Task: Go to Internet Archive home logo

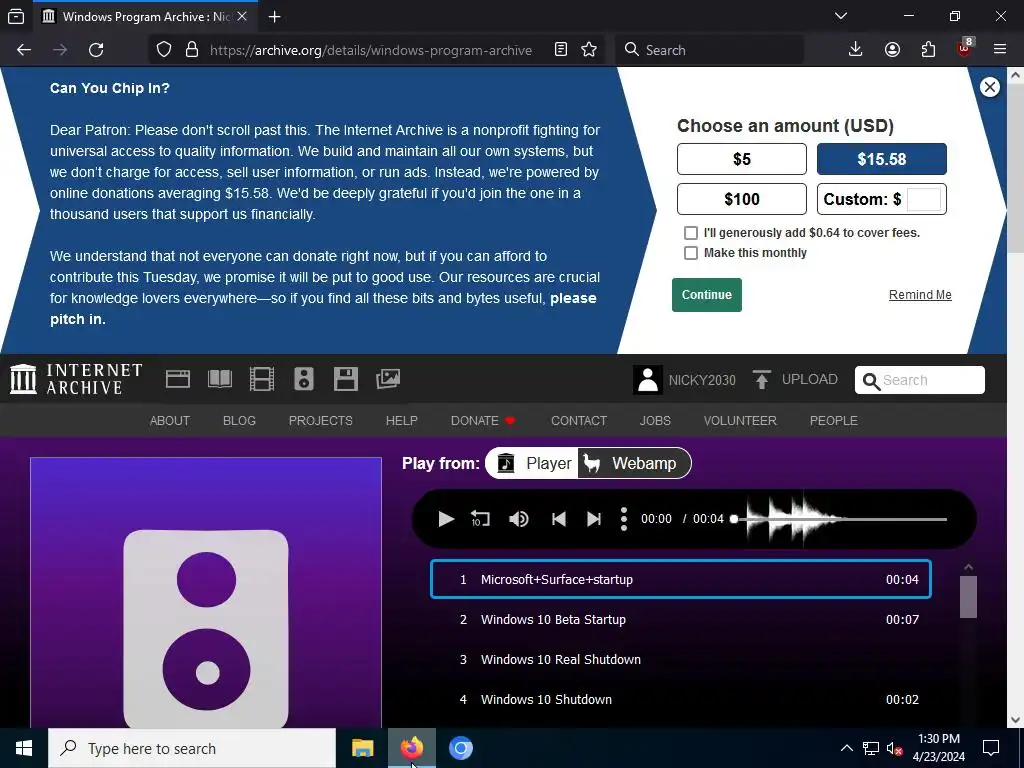Action: pyautogui.click(x=76, y=379)
